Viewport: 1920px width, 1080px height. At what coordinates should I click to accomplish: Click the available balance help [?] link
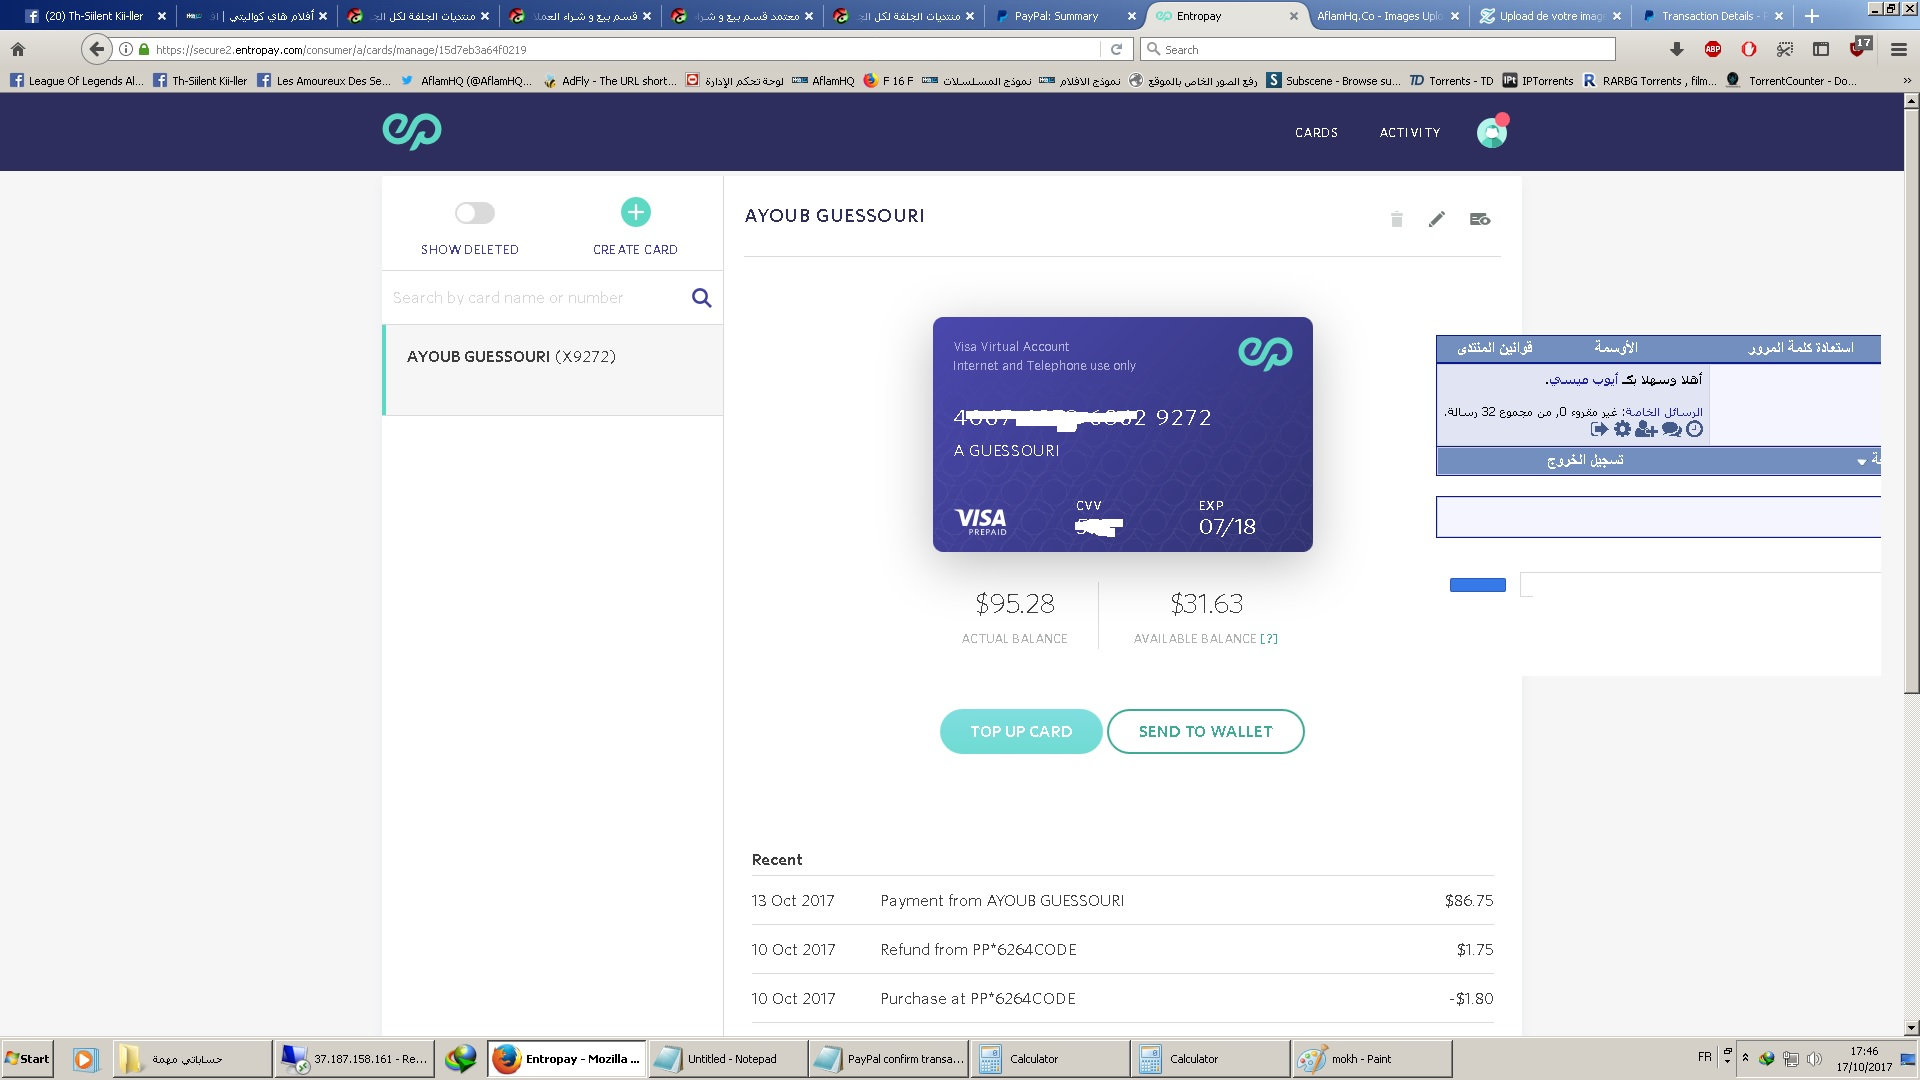point(1269,639)
